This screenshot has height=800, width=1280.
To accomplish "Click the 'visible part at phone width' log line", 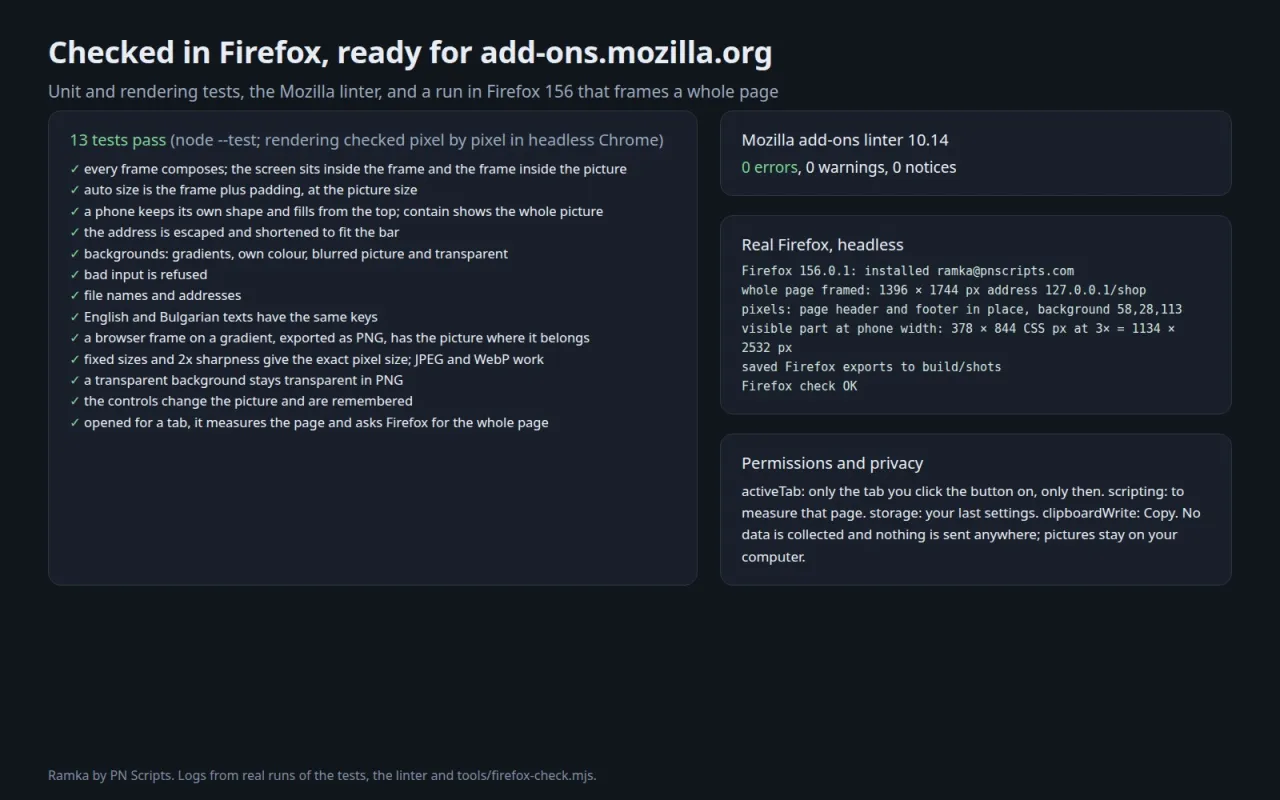I will [x=958, y=338].
